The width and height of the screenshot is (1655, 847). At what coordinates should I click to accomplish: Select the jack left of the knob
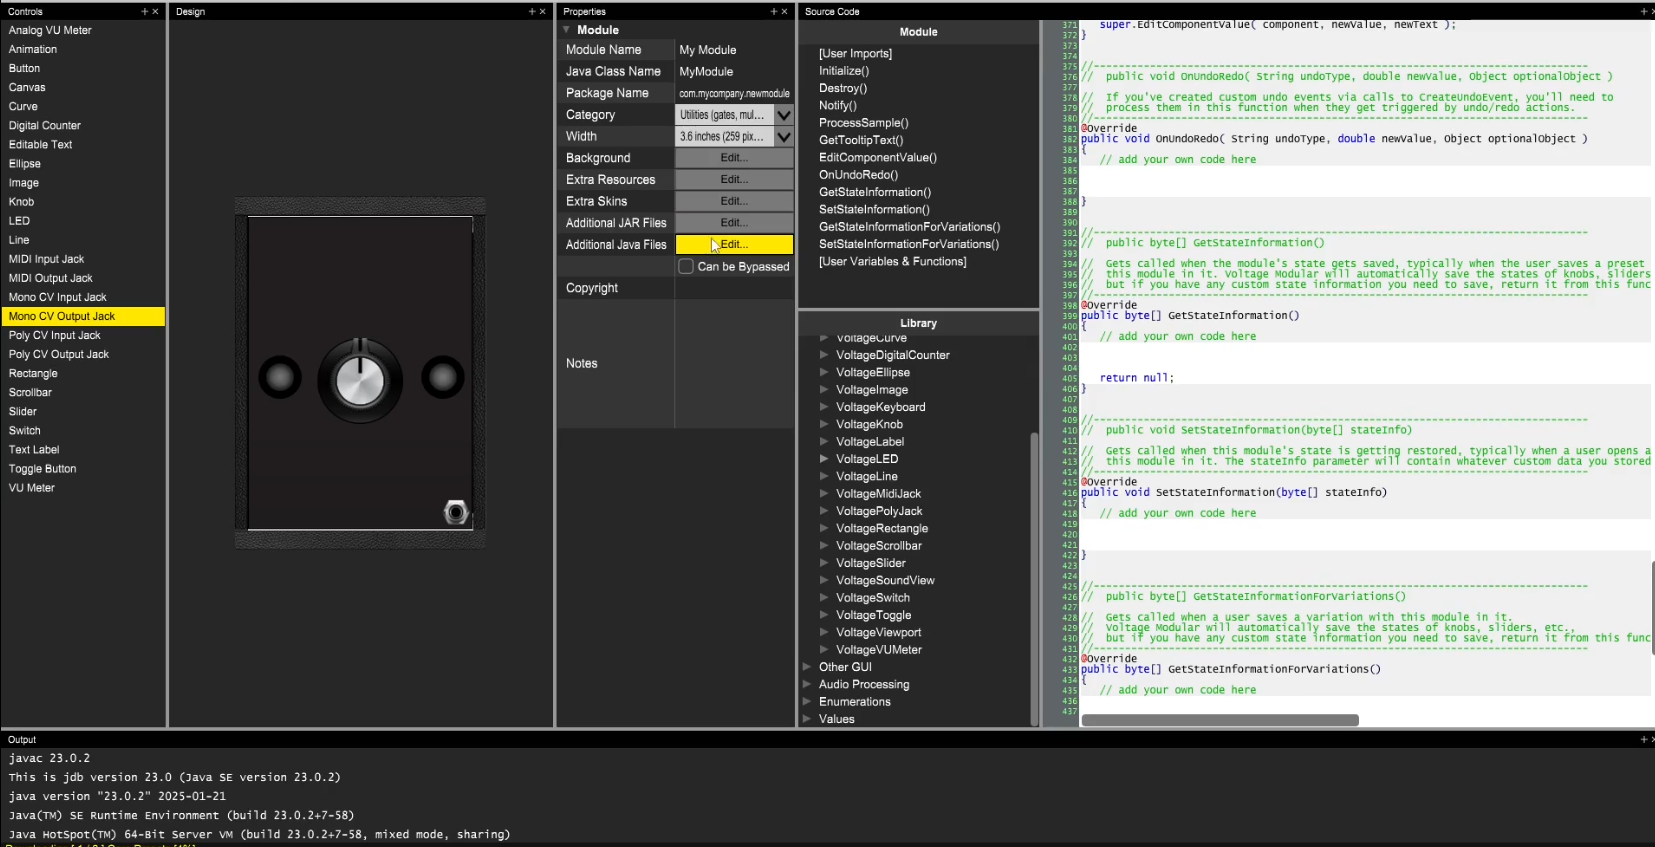point(280,377)
